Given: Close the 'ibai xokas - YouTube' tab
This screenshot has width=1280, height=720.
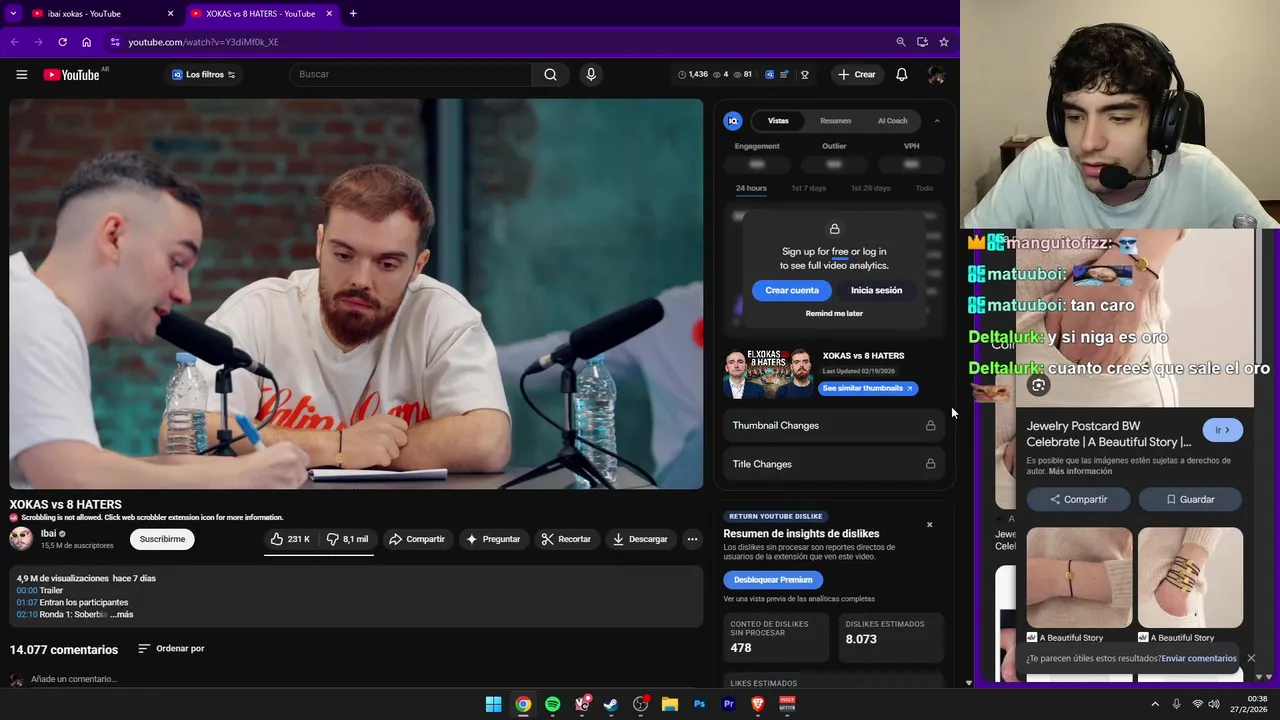Looking at the screenshot, I should [170, 13].
